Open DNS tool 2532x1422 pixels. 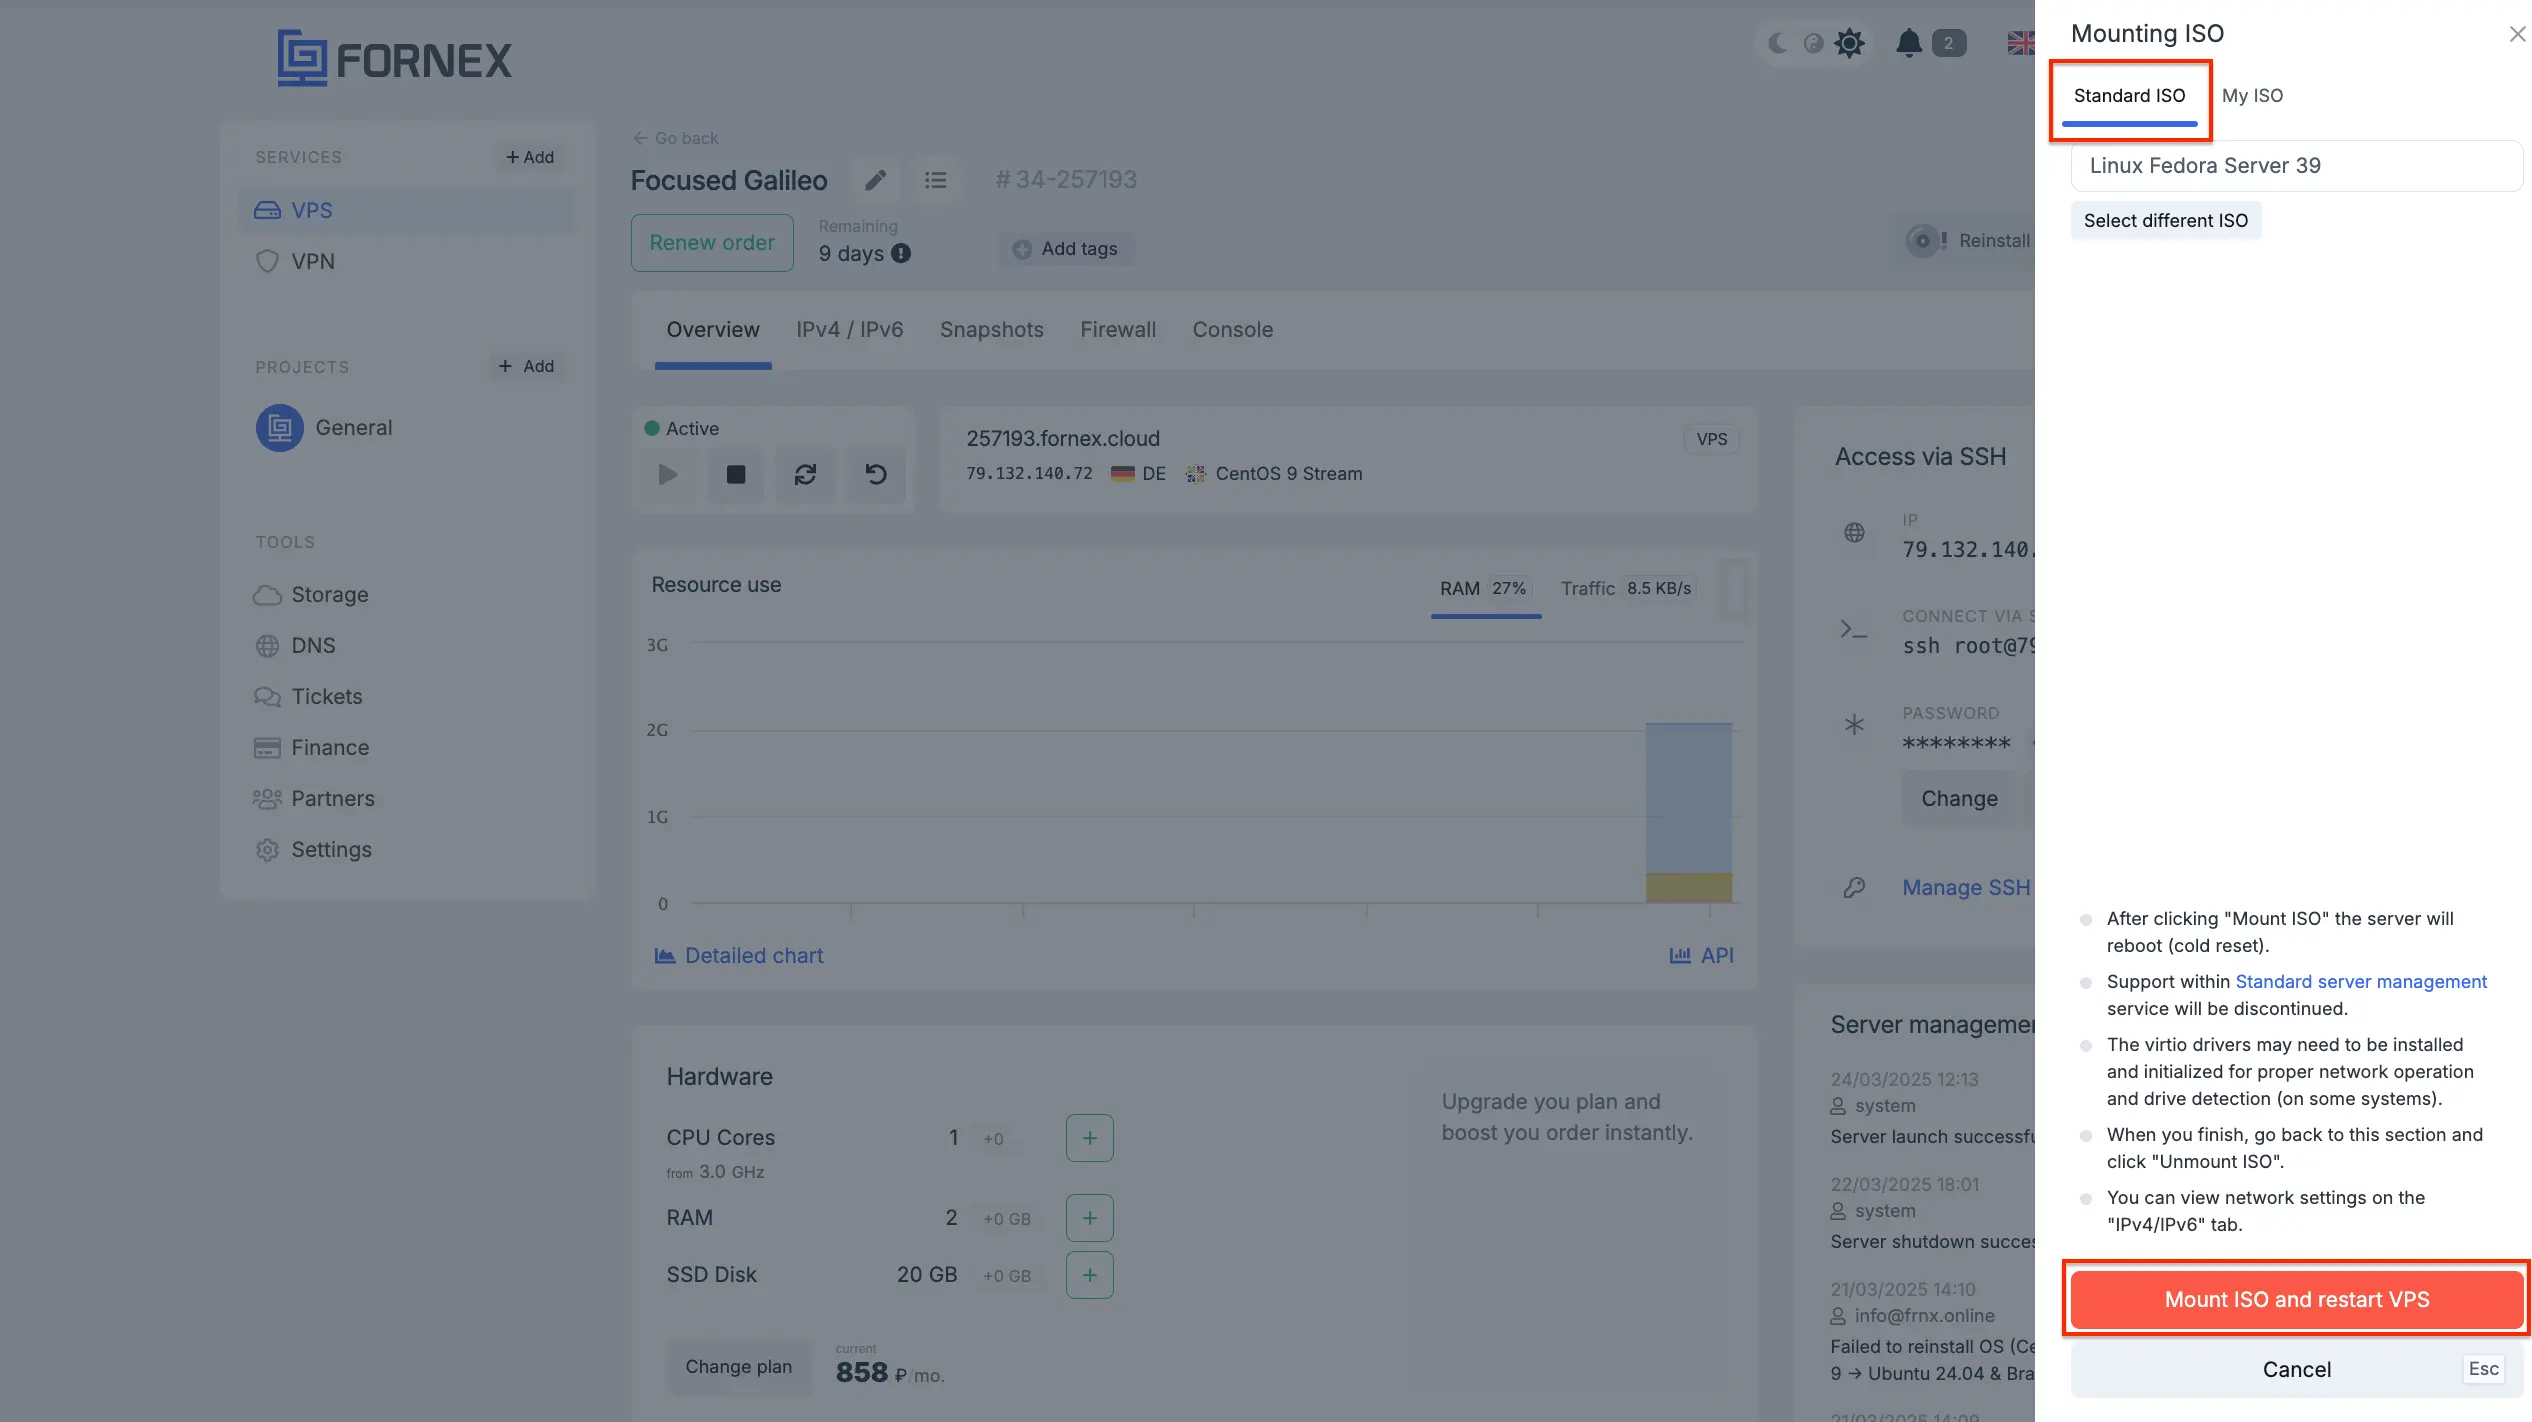(295, 646)
